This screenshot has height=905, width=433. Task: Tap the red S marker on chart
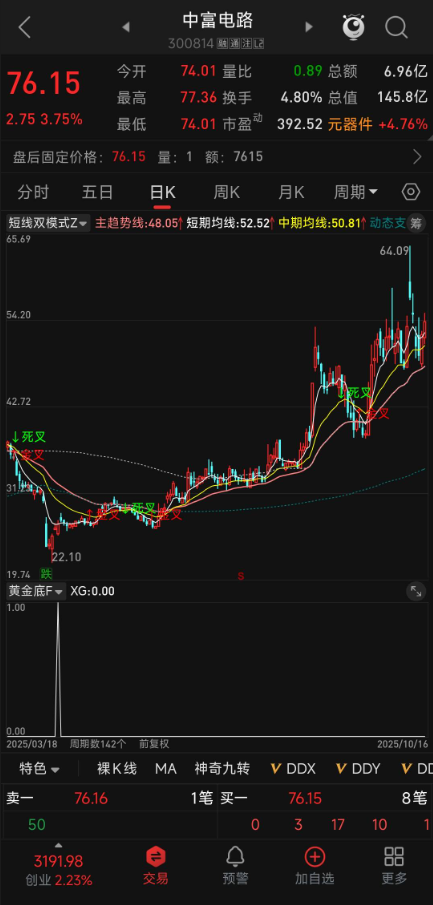tap(241, 575)
